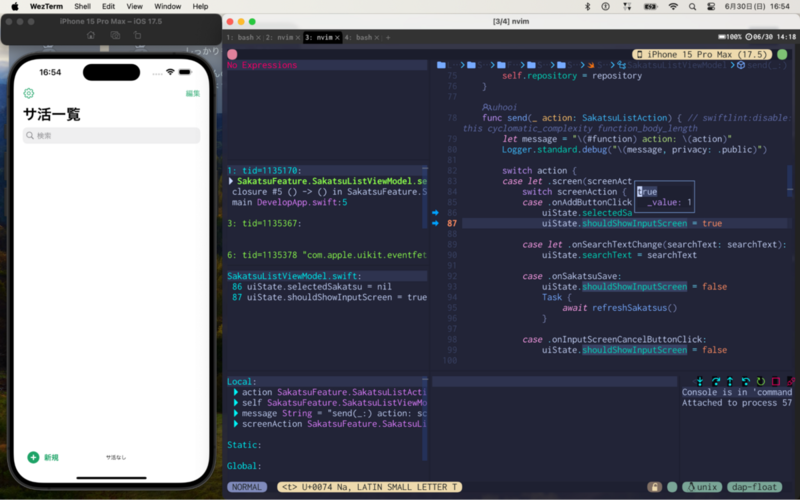Tap the Simulator home button icon
The height and width of the screenshot is (500, 800).
click(x=91, y=35)
